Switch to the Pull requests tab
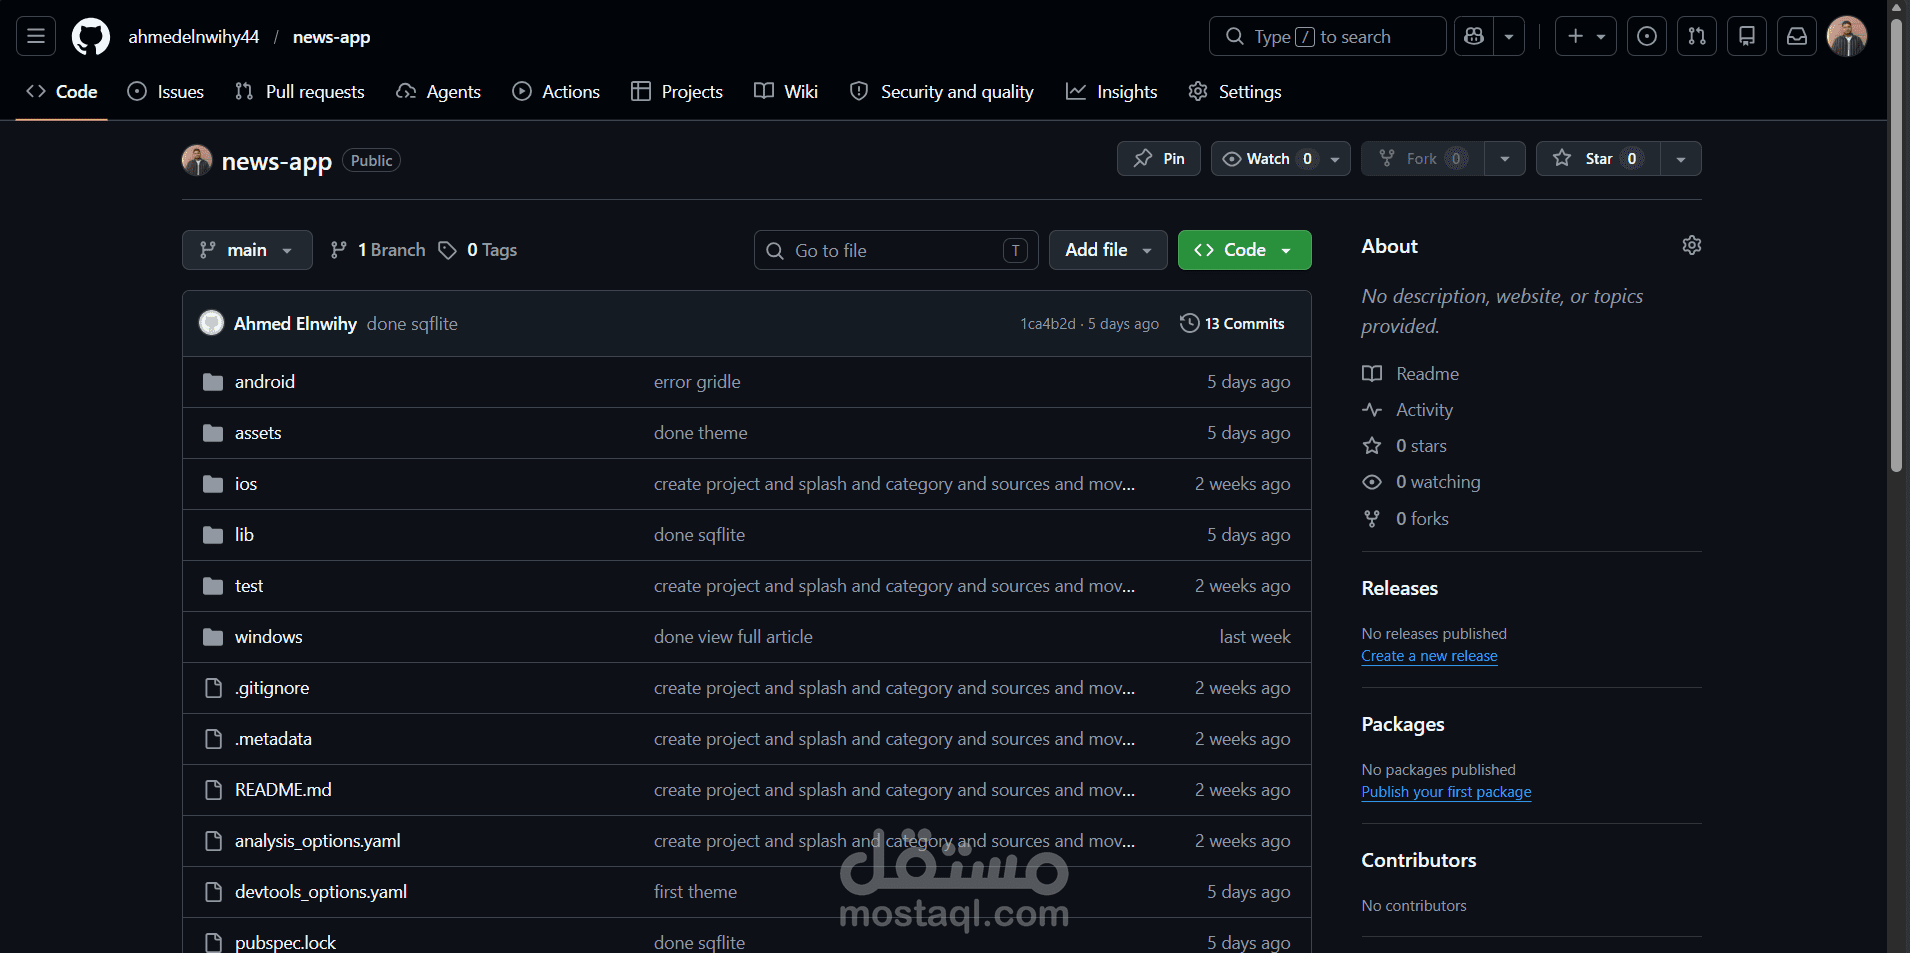Image resolution: width=1910 pixels, height=953 pixels. tap(300, 92)
